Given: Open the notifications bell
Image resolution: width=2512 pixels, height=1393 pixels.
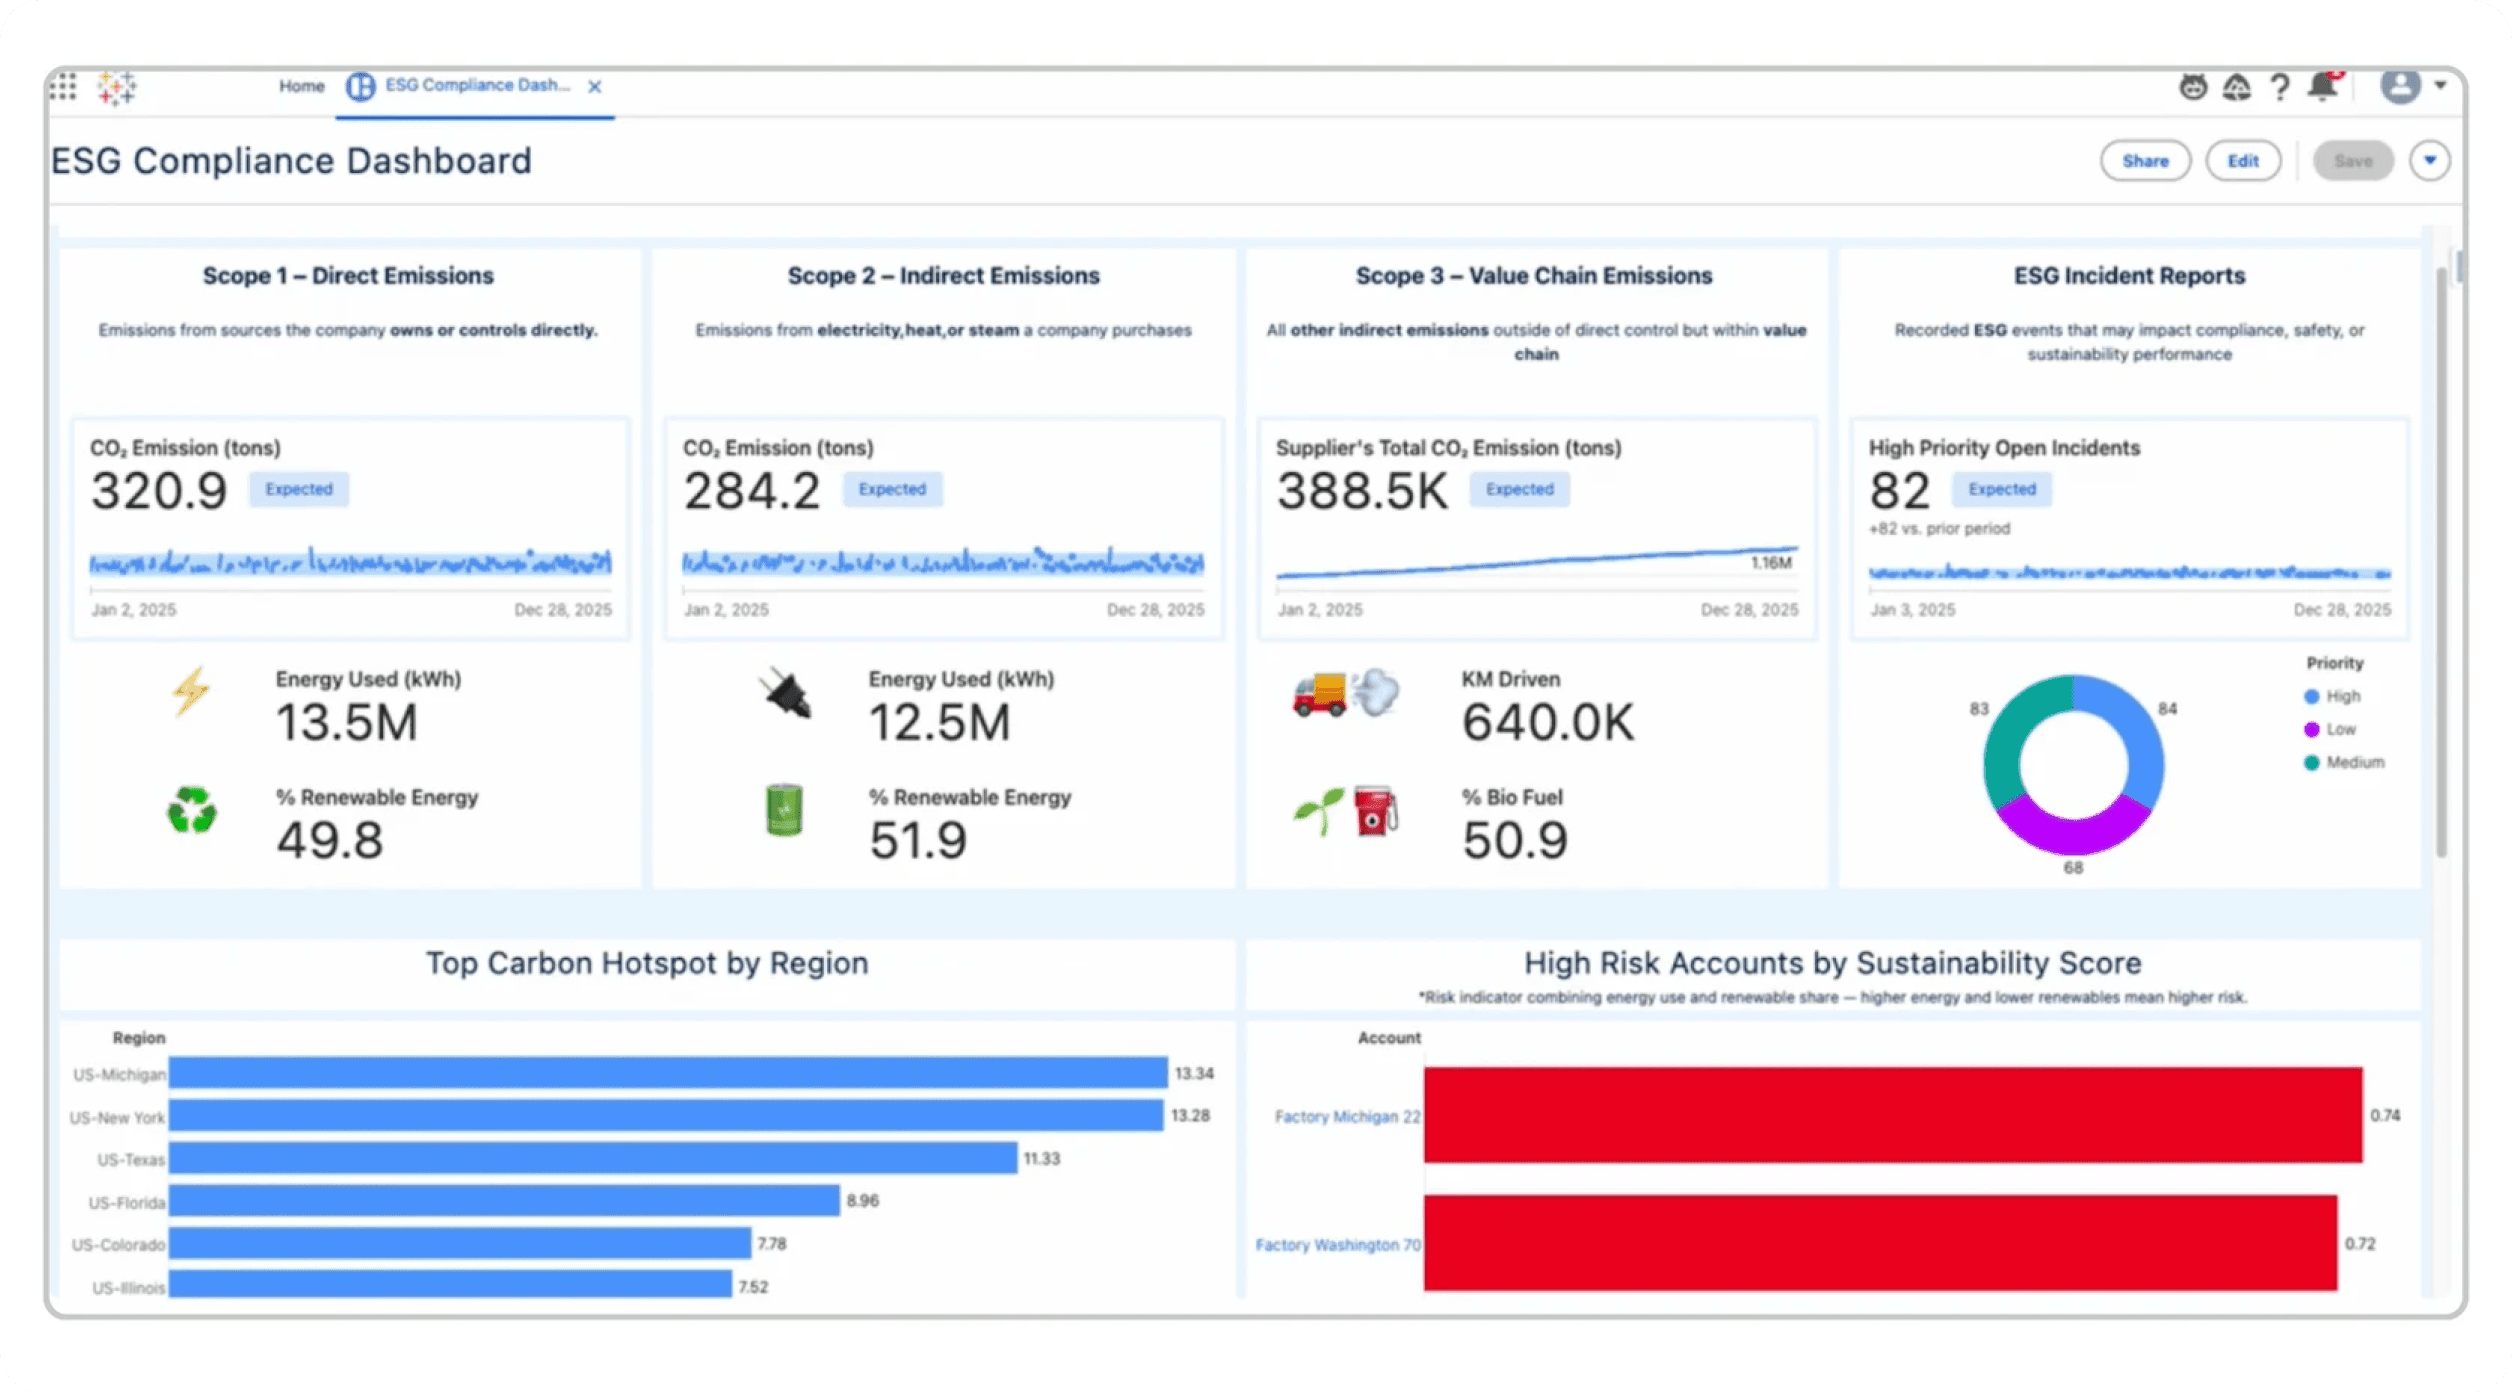Looking at the screenshot, I should point(2323,87).
